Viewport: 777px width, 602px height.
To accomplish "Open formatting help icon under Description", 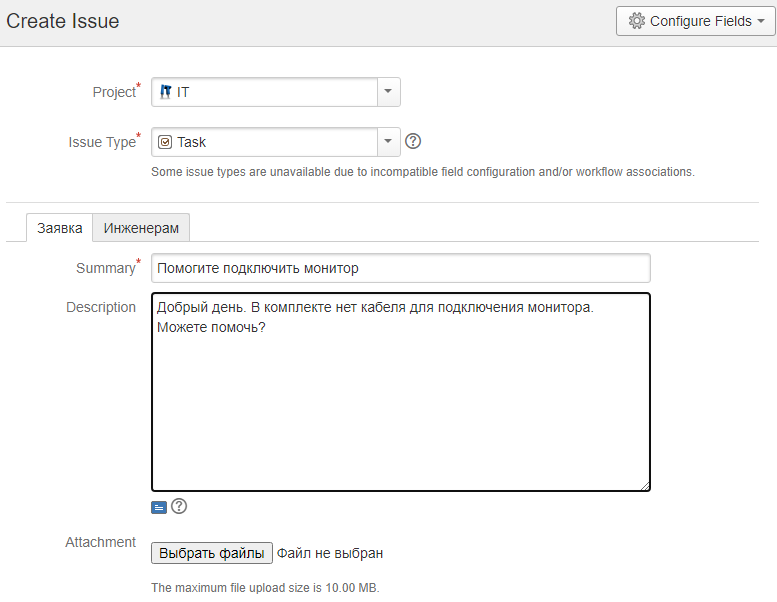I will 179,506.
